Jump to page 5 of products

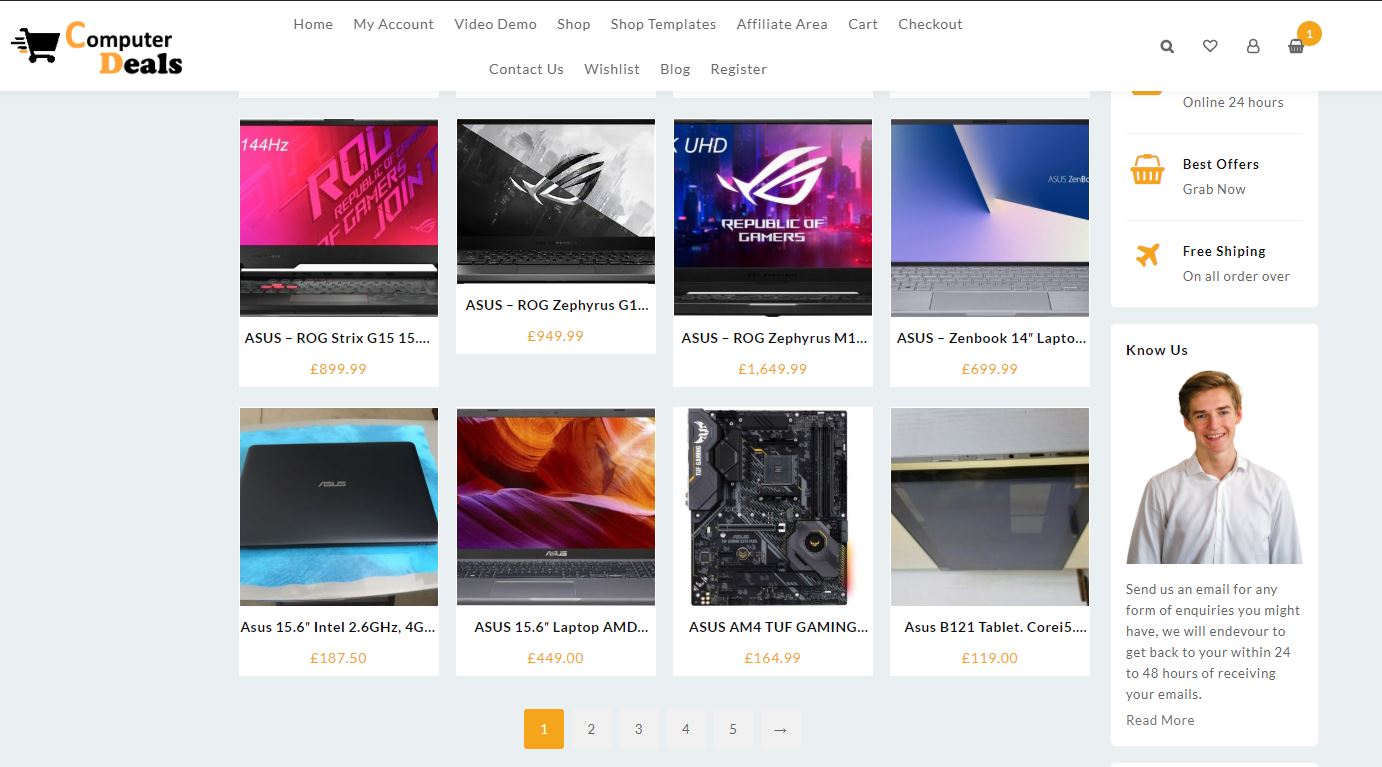(733, 729)
